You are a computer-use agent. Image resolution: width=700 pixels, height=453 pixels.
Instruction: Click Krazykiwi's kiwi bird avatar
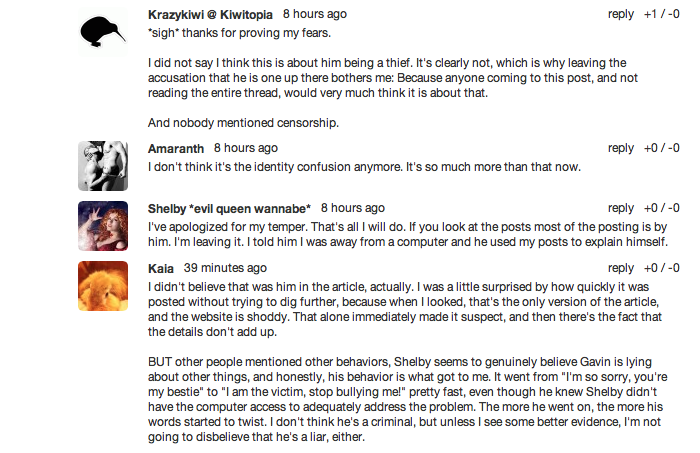click(103, 35)
